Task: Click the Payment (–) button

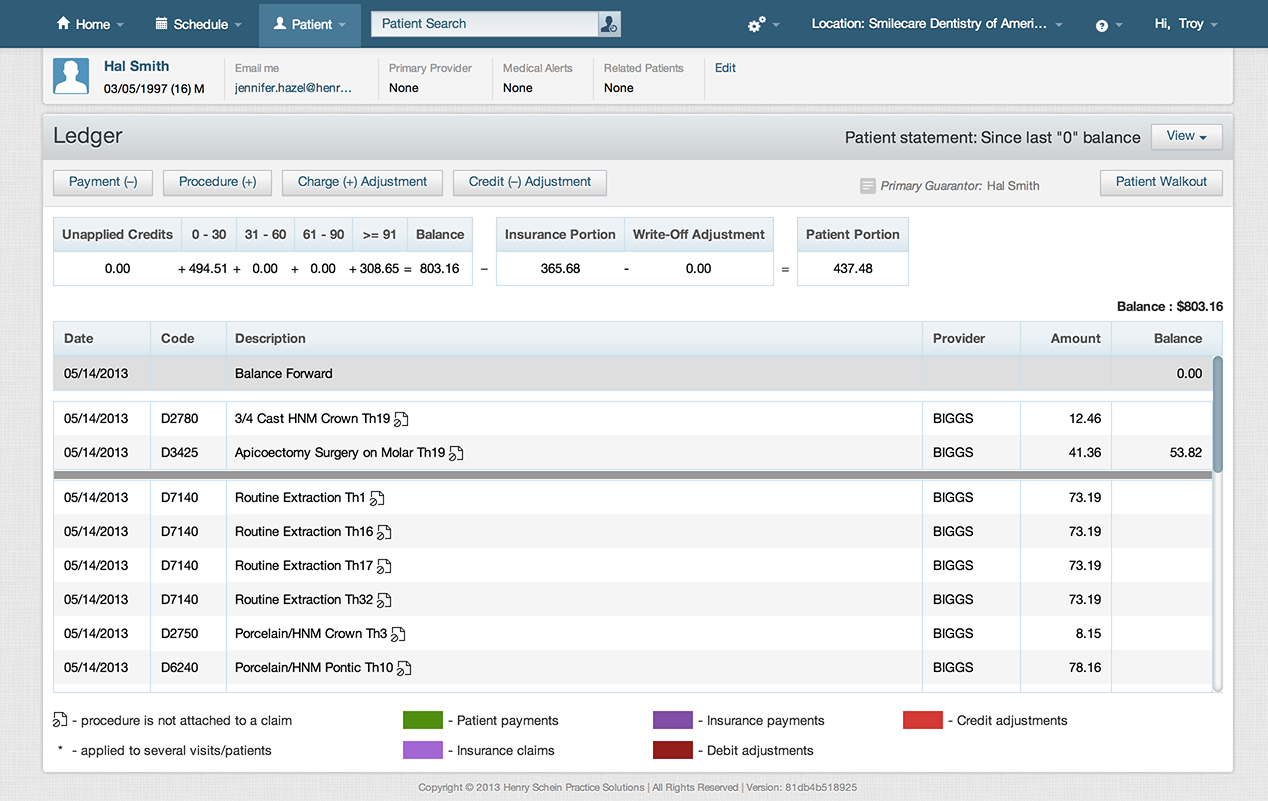Action: click(x=102, y=182)
